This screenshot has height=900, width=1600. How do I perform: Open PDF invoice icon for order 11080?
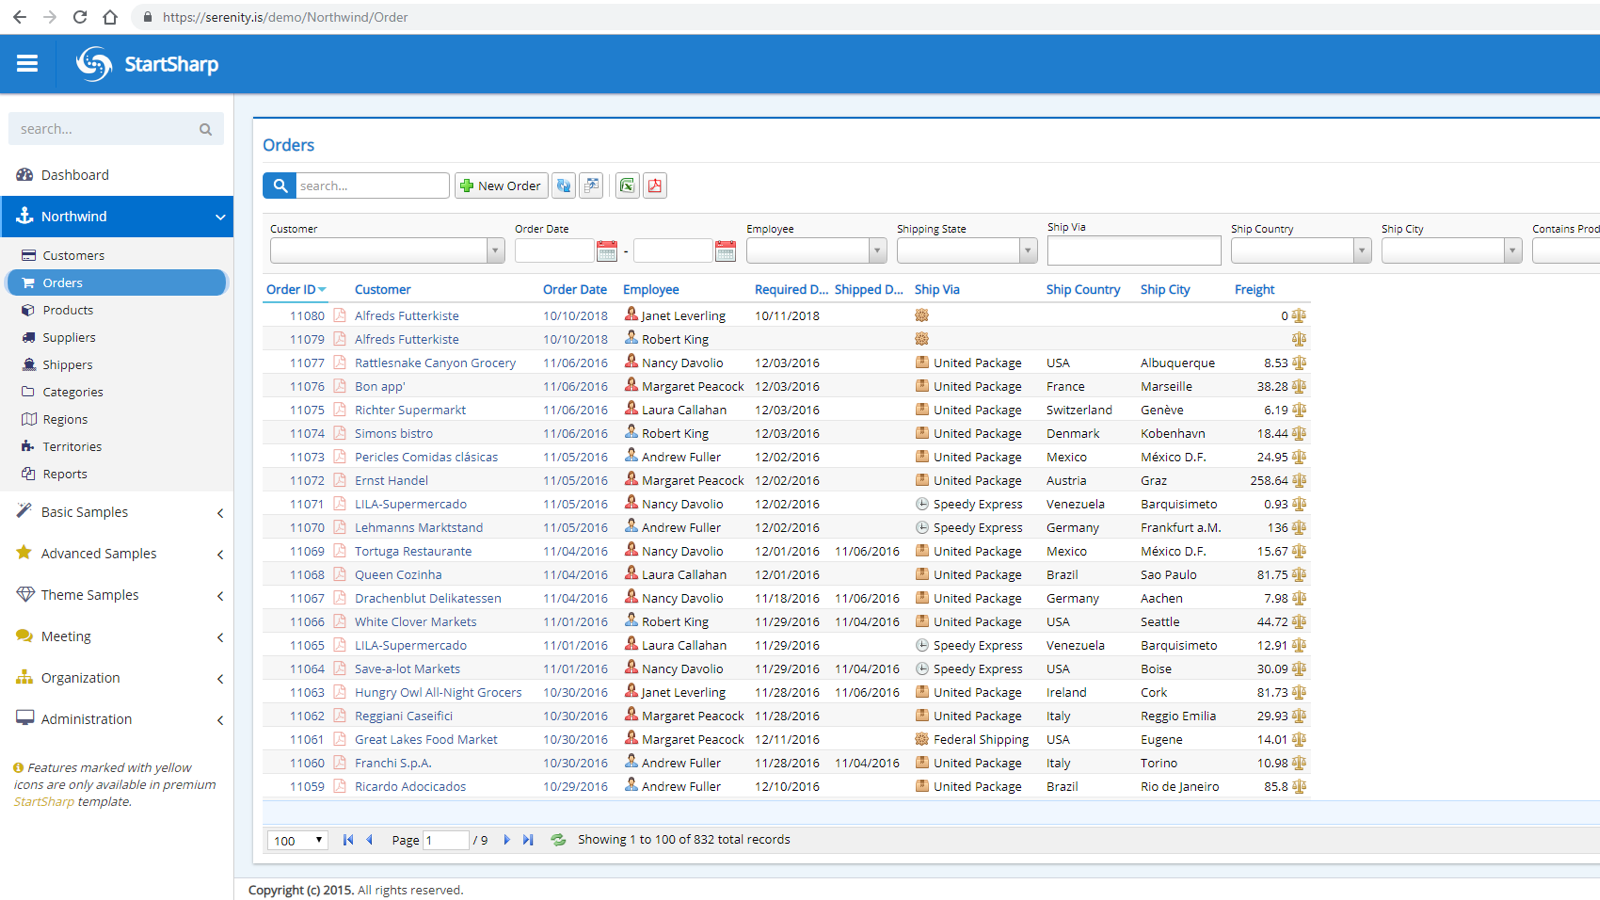tap(340, 316)
